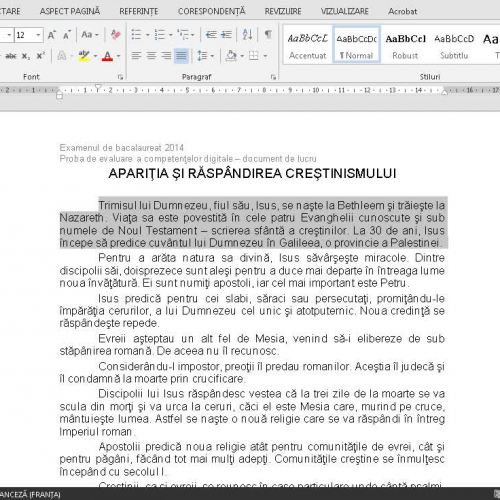Apply numbered list
Viewport: 500px width, 500px height.
[x=160, y=35]
